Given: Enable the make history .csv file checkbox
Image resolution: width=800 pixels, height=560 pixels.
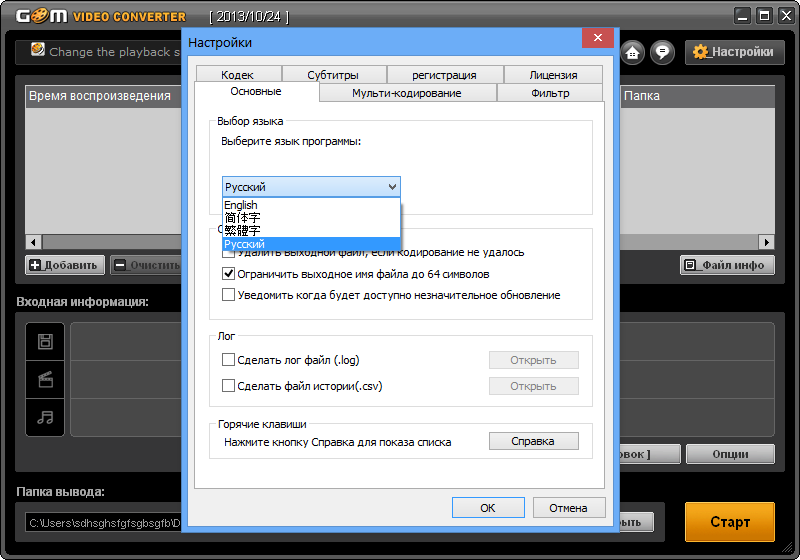Looking at the screenshot, I should (229, 386).
